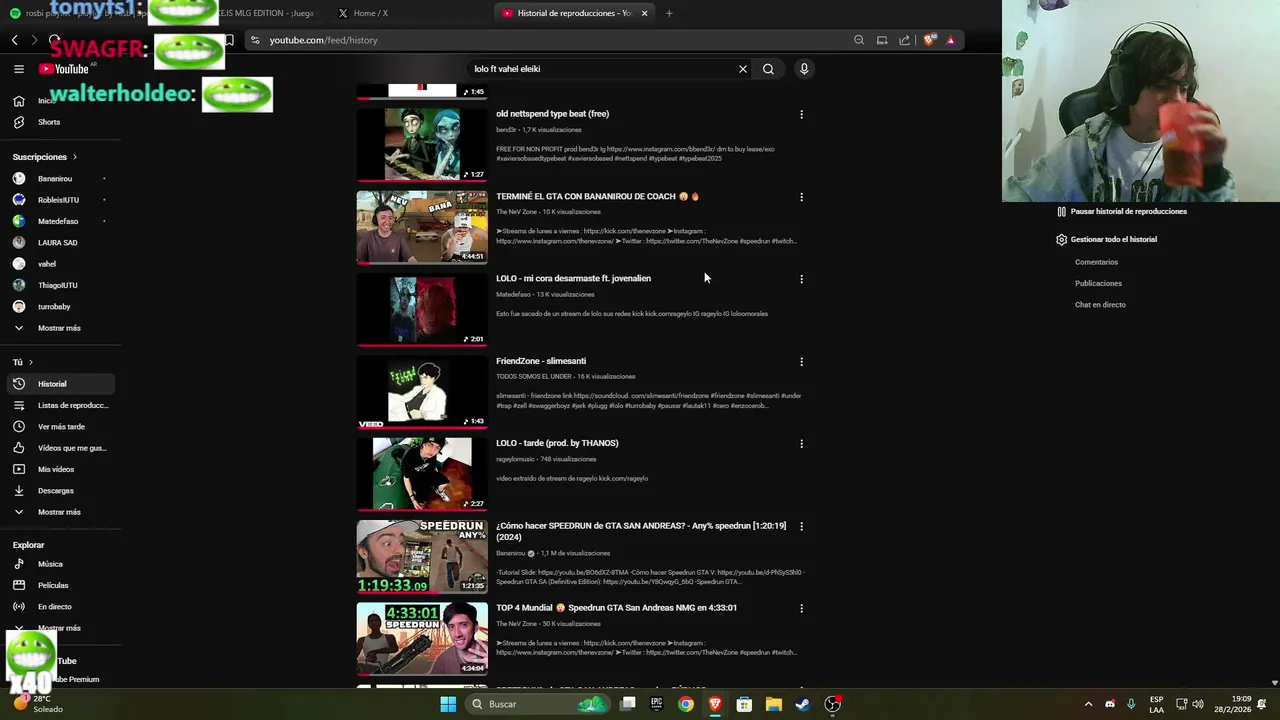Open Listas de reproducción in sidebar
Image resolution: width=1280 pixels, height=720 pixels.
[60, 405]
